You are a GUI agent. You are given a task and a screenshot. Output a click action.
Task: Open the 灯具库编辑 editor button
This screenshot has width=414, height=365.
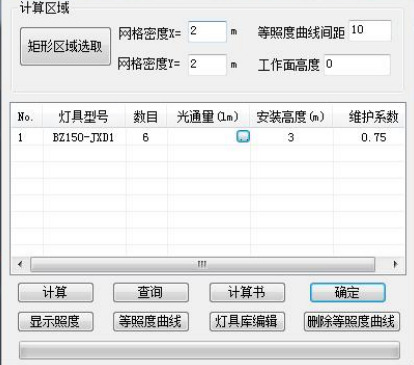tap(247, 322)
